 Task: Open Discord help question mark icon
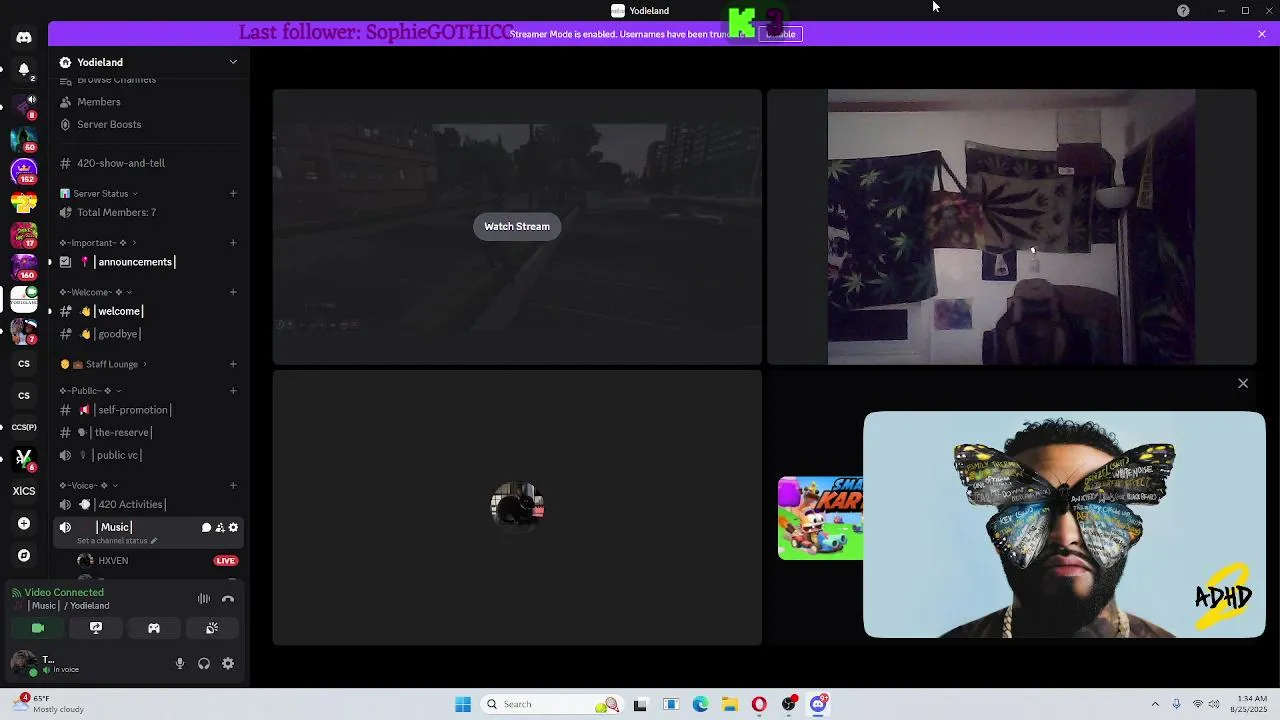click(x=1183, y=10)
